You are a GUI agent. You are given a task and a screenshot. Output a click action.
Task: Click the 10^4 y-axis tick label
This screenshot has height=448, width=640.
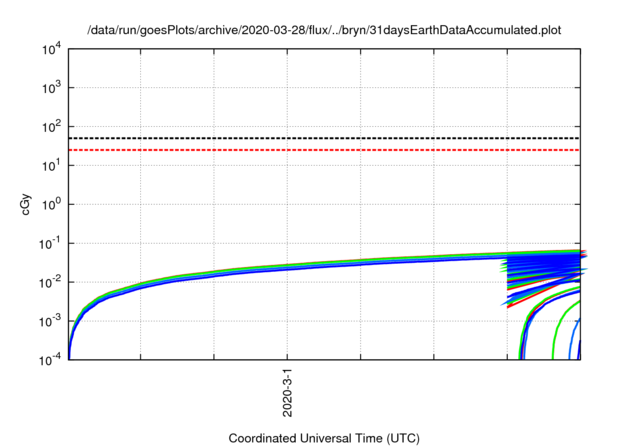coord(51,49)
